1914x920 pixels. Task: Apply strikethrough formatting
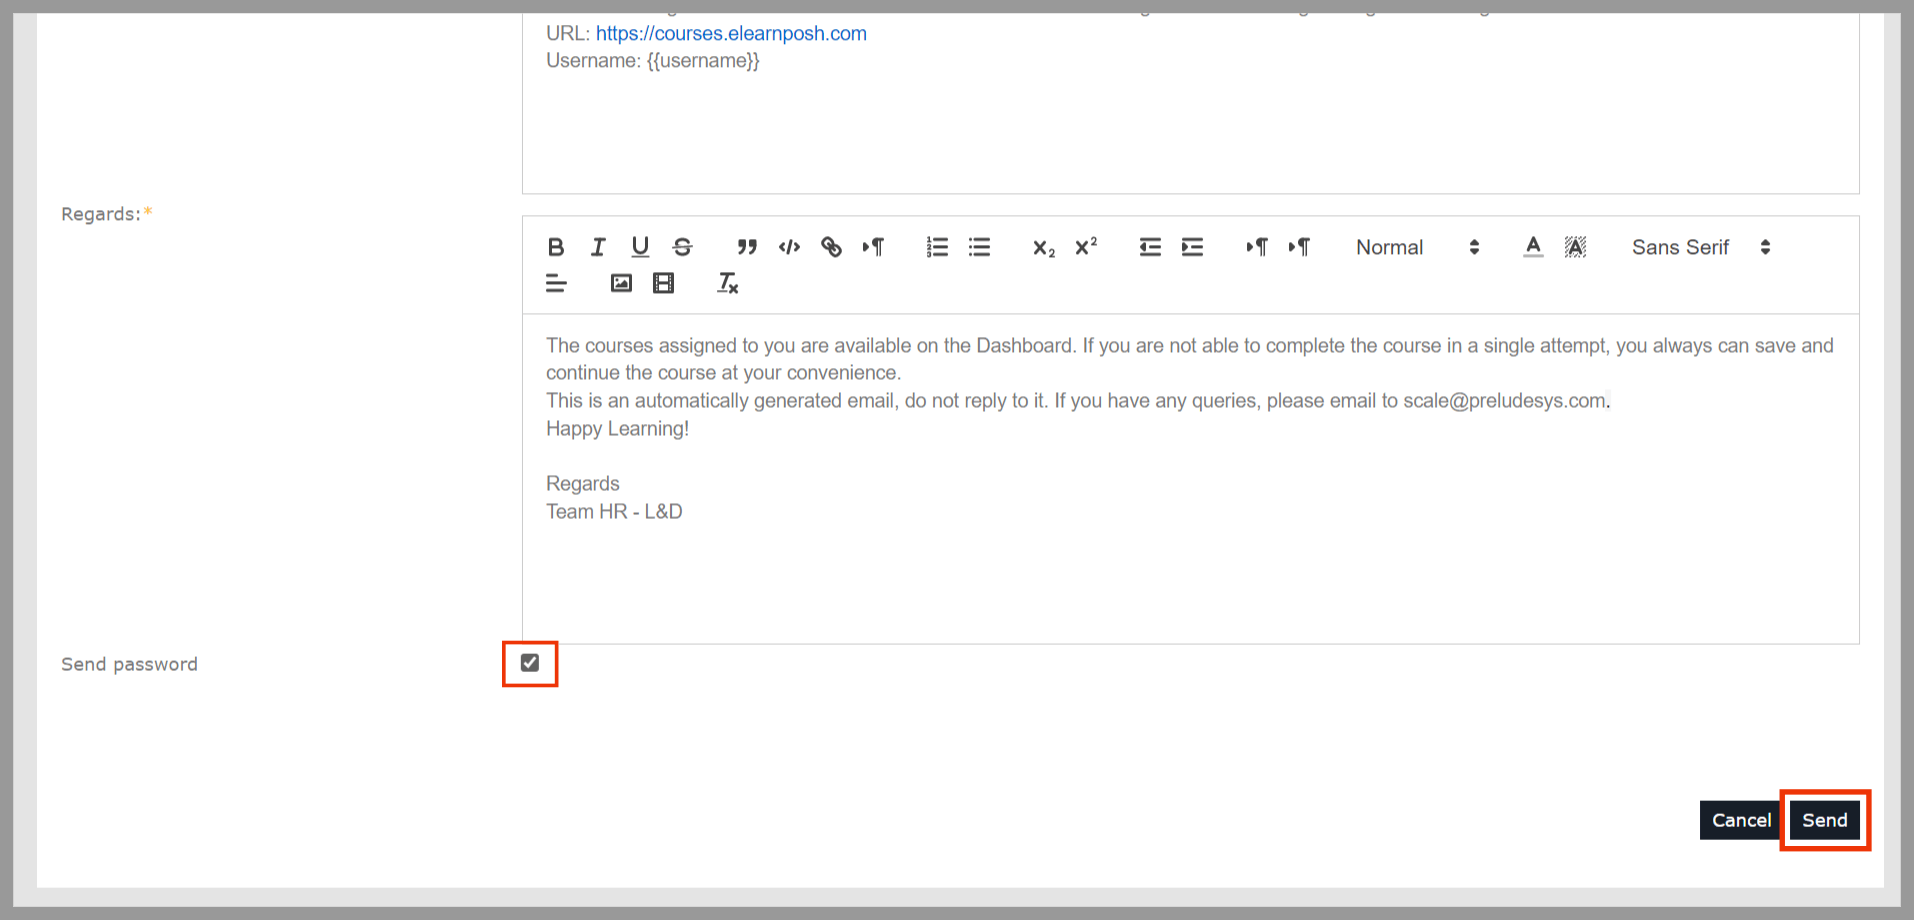click(x=683, y=247)
